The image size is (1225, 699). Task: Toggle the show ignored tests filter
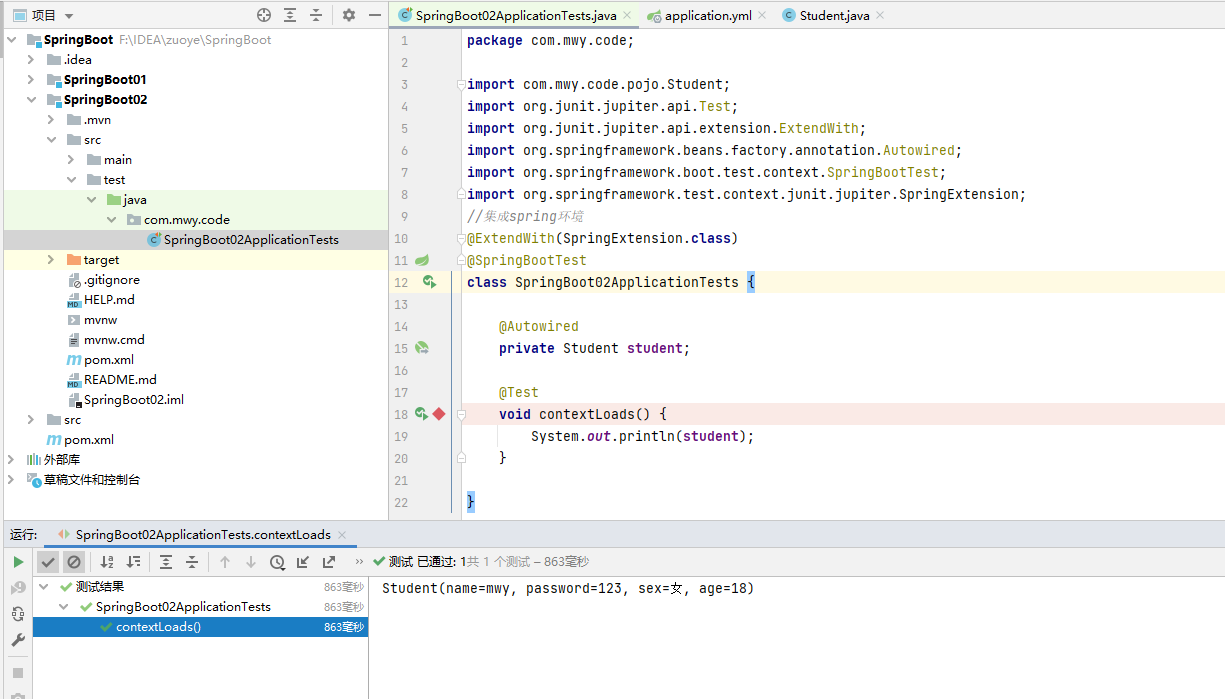point(74,561)
